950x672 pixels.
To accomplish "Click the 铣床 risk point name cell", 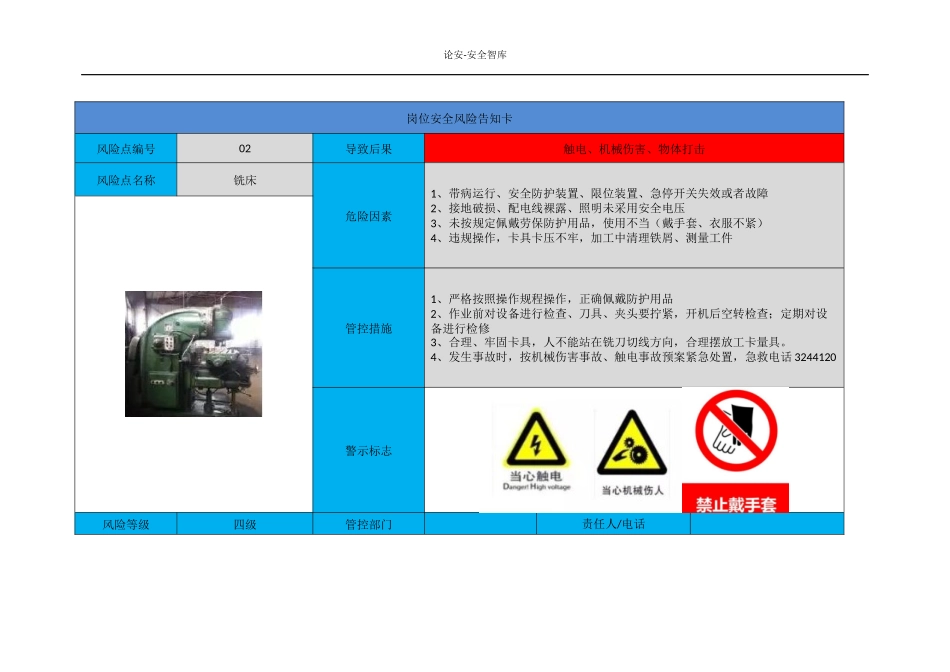I will (243, 180).
